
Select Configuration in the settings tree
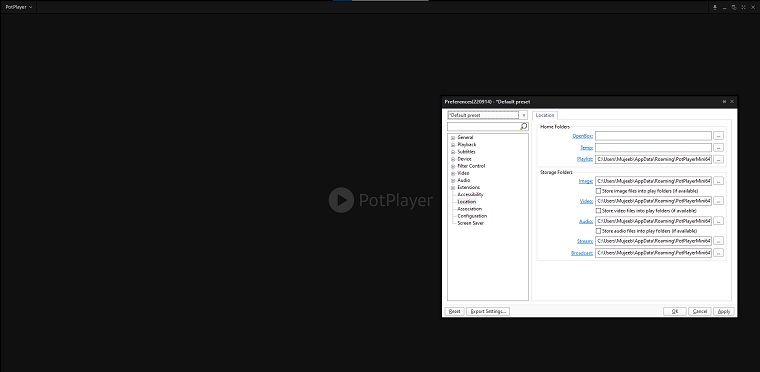point(472,216)
